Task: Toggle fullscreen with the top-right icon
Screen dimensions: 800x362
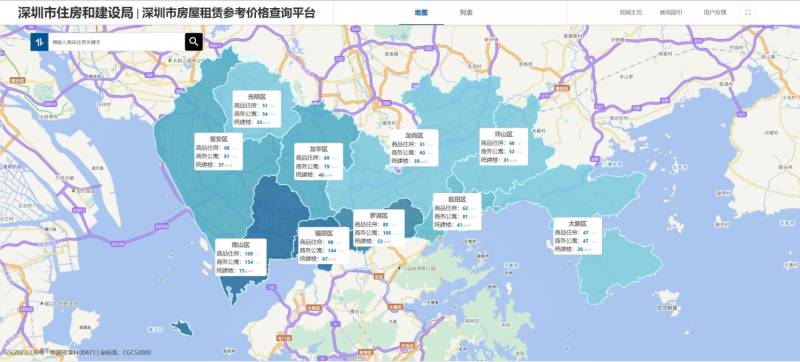Action: (x=748, y=13)
